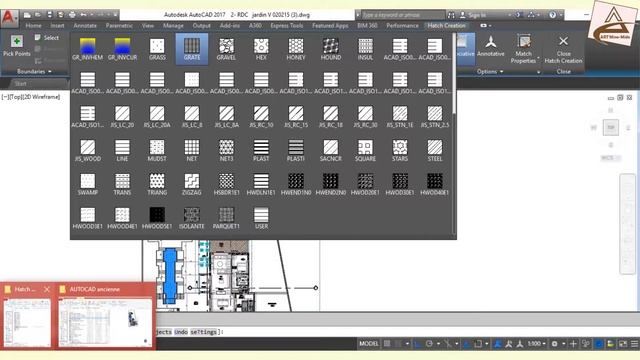
Task: Select the GR_INVCUR gradient swatch
Action: pyautogui.click(x=122, y=49)
